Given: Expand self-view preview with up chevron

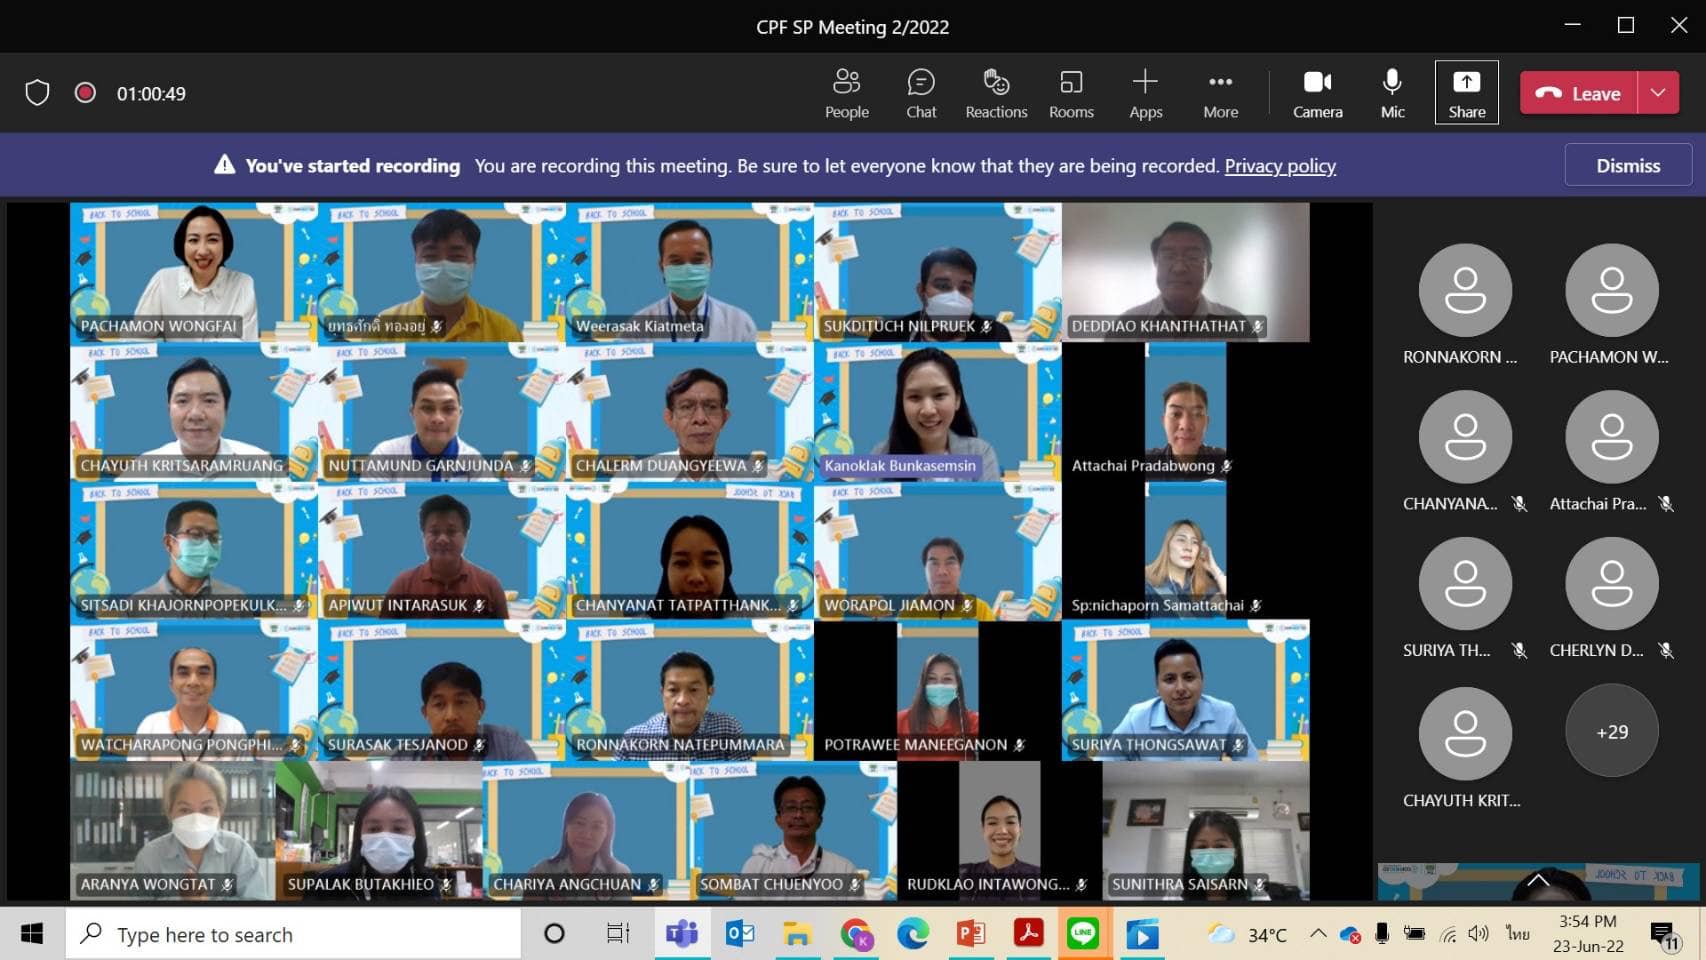Looking at the screenshot, I should (x=1538, y=880).
